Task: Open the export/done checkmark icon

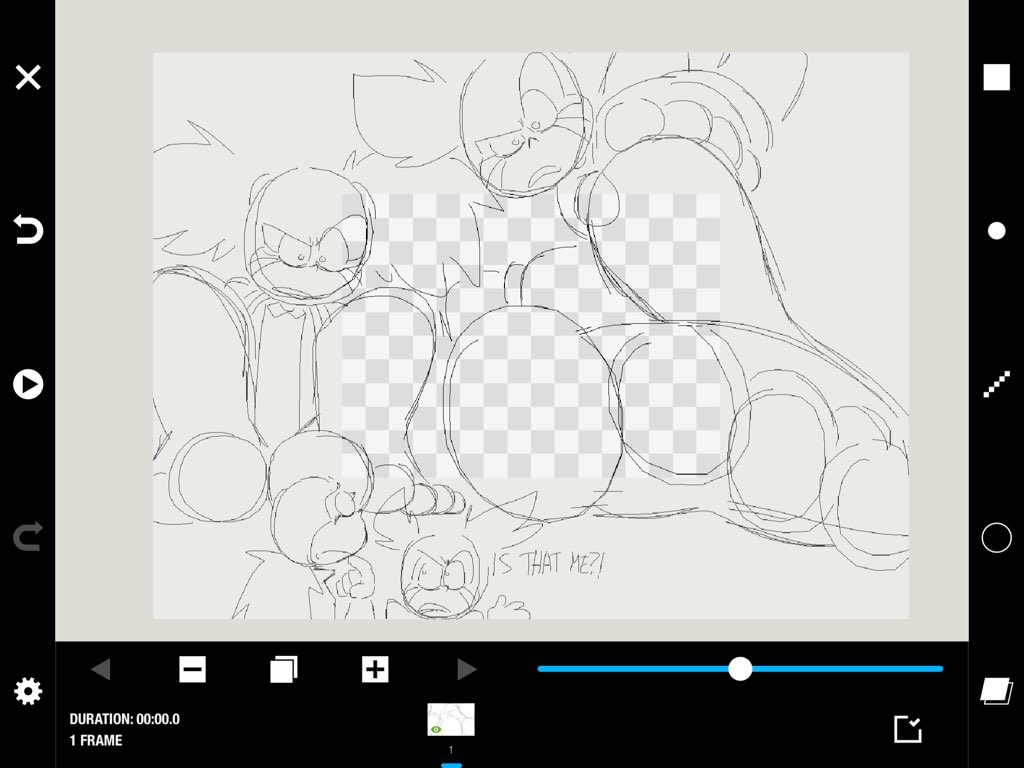Action: tap(908, 729)
